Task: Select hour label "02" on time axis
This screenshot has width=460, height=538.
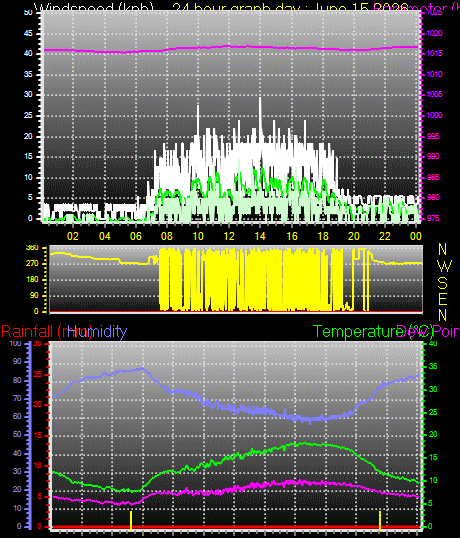Action: (73, 236)
